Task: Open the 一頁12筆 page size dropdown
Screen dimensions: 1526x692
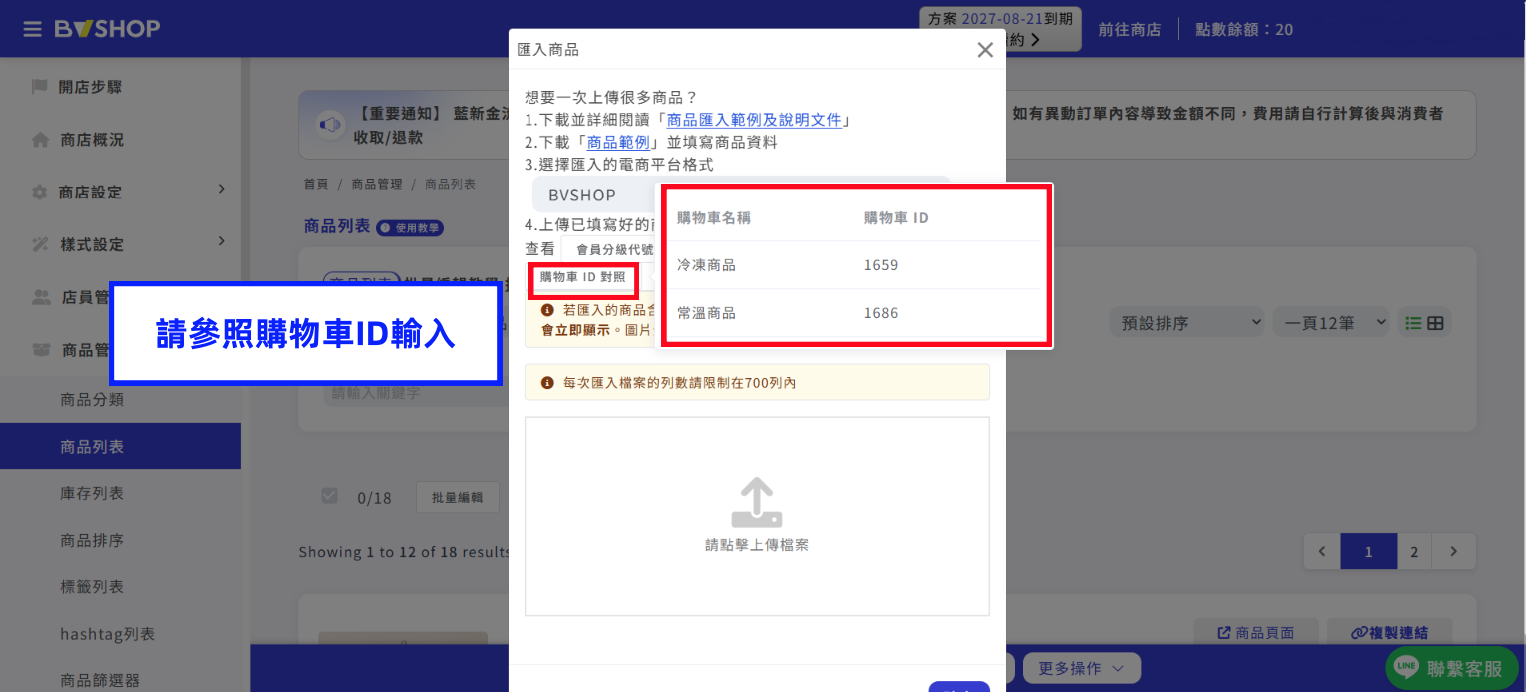Action: tap(1331, 323)
